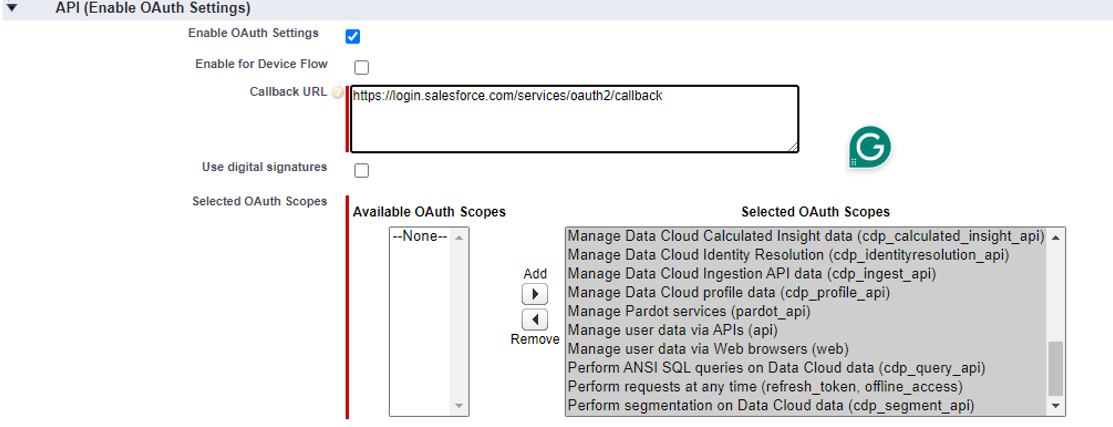Collapse the API (Enable OAuth Settings) section

coord(11,9)
